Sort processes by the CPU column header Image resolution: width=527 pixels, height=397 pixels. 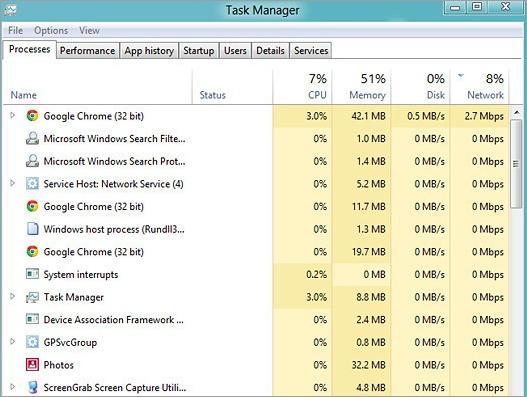[302, 87]
